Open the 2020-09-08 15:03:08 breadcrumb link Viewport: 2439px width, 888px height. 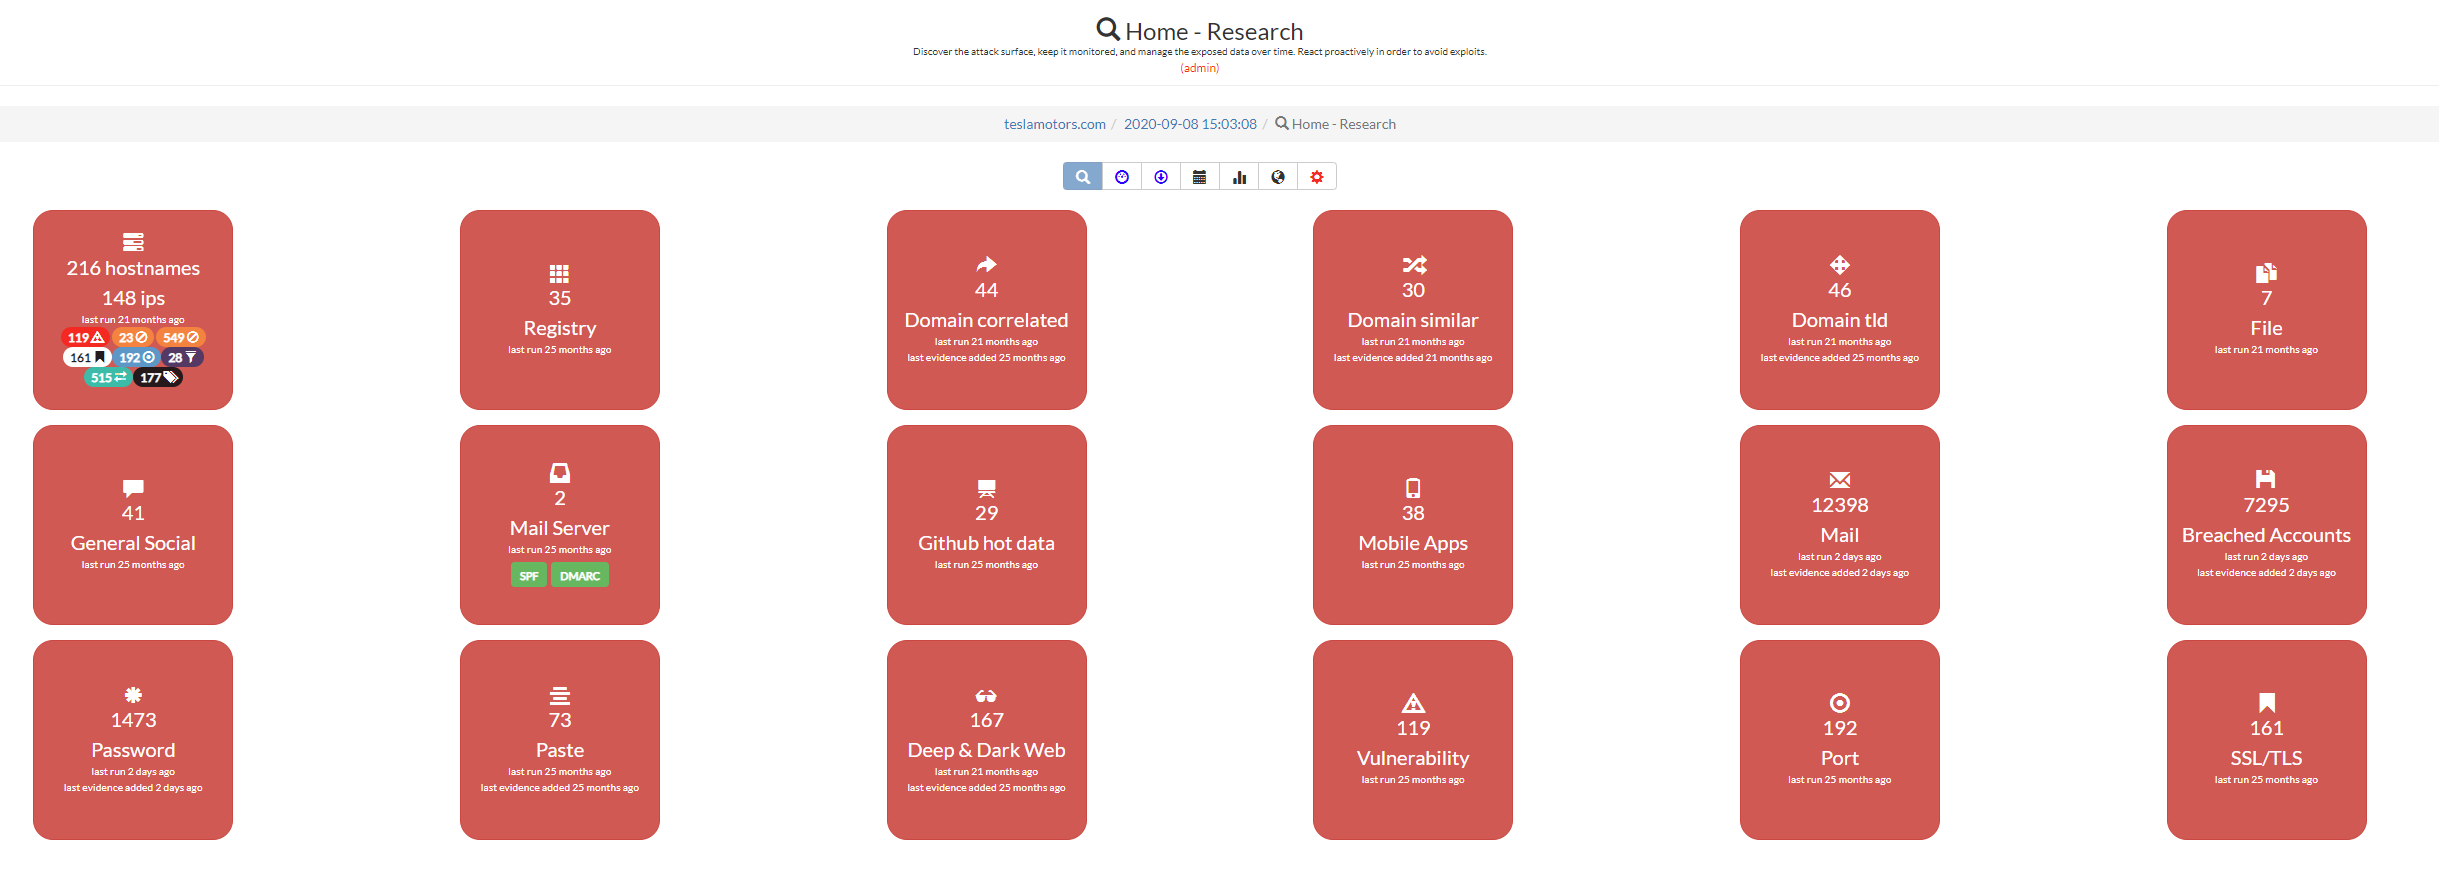coord(1190,124)
